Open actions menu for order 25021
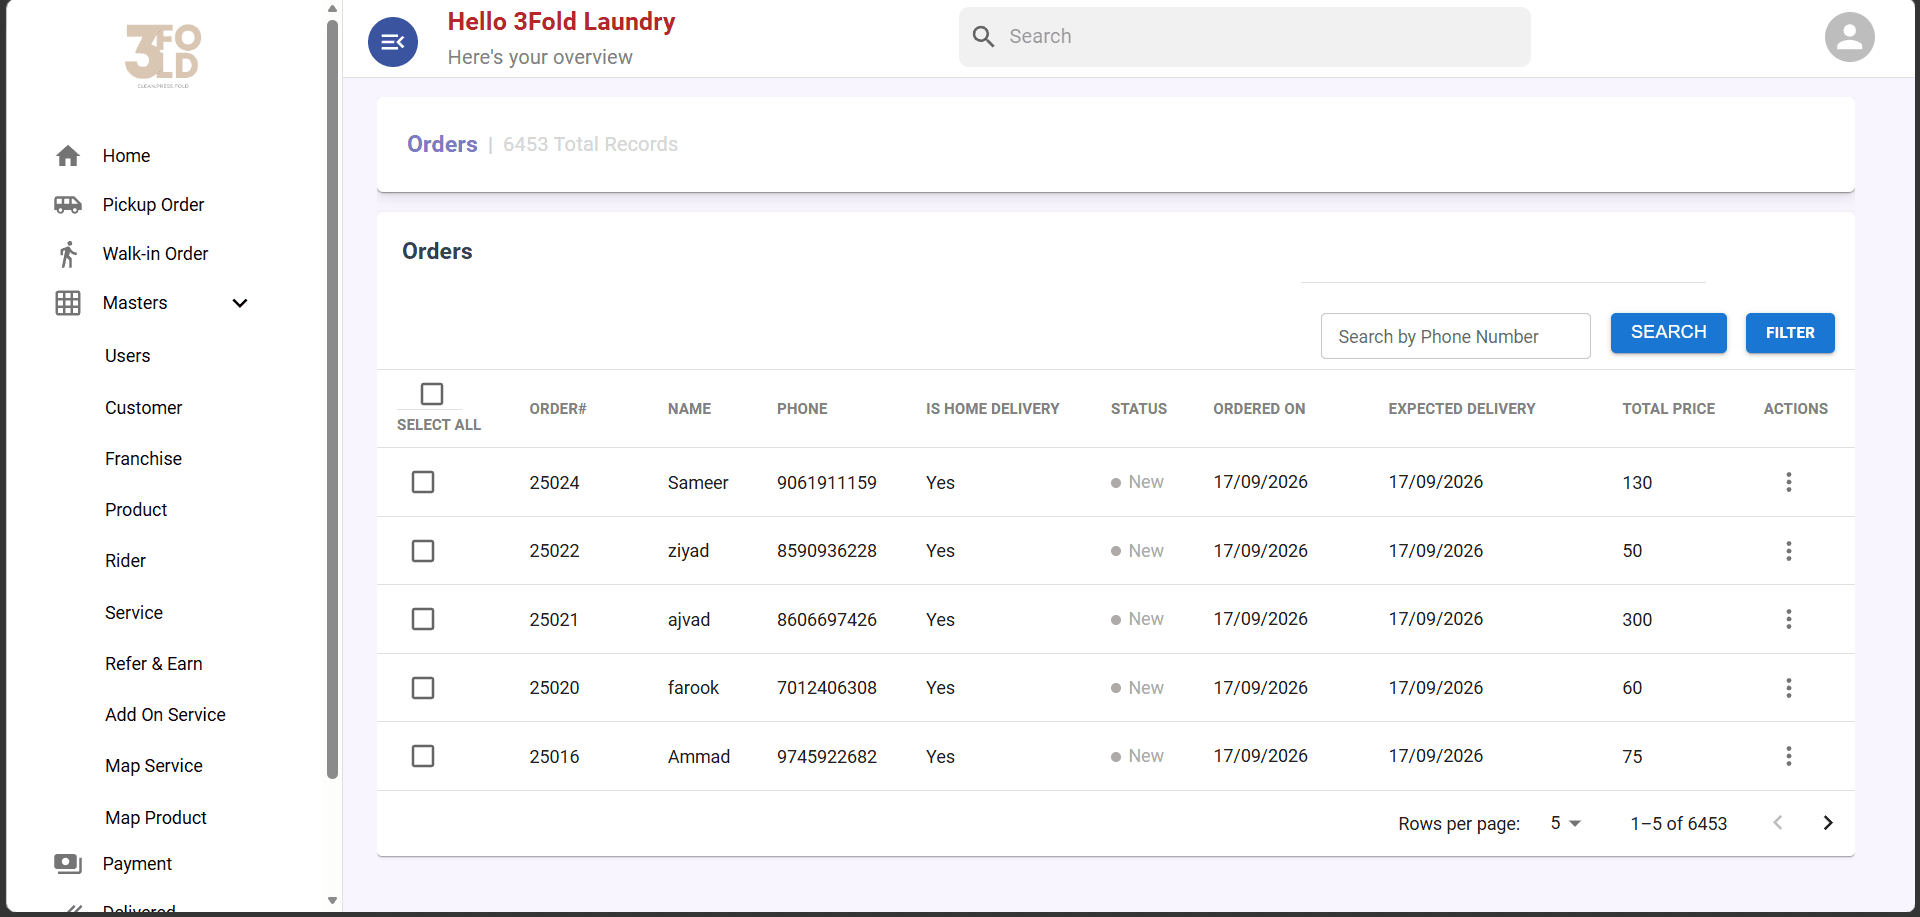The height and width of the screenshot is (917, 1920). (x=1789, y=619)
